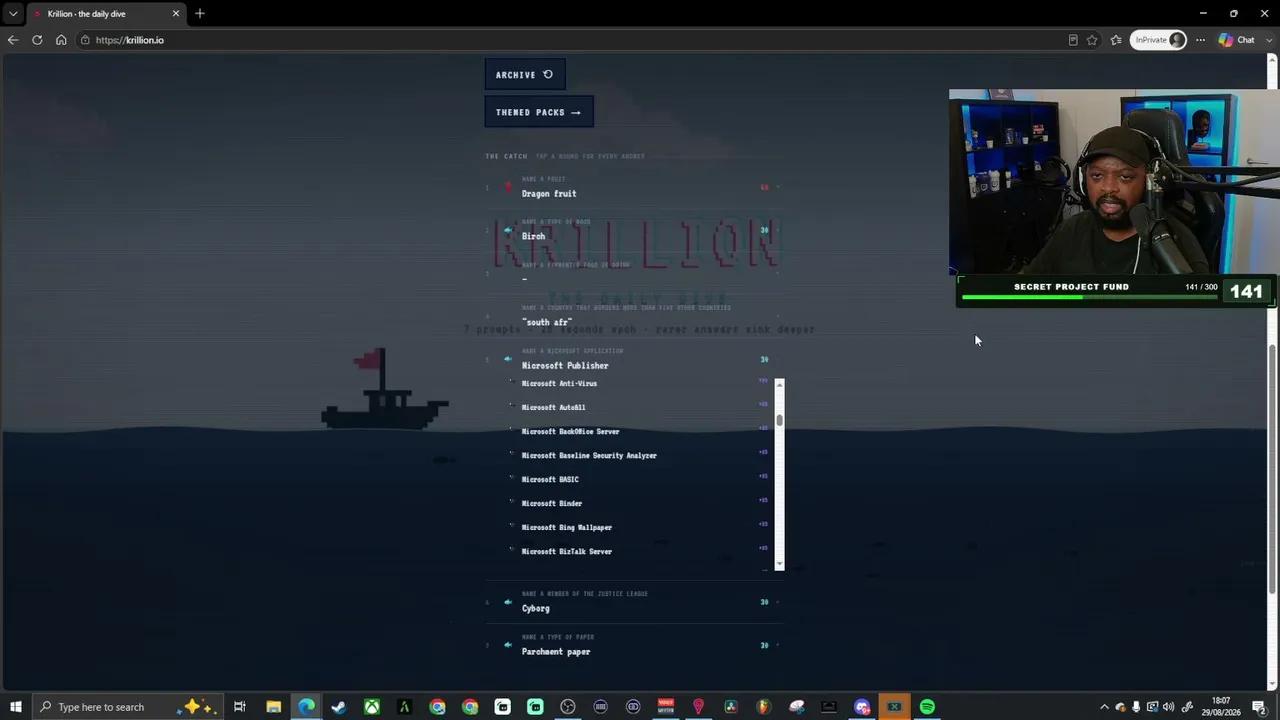Expand the "south afr" round
Viewport: 1280px width, 720px height.
pos(635,316)
